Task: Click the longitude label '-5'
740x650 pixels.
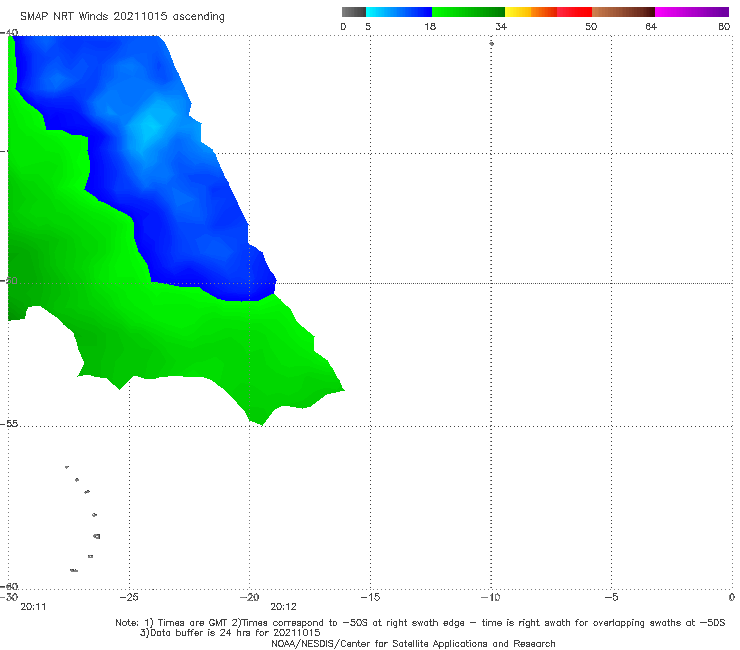Action: point(611,597)
